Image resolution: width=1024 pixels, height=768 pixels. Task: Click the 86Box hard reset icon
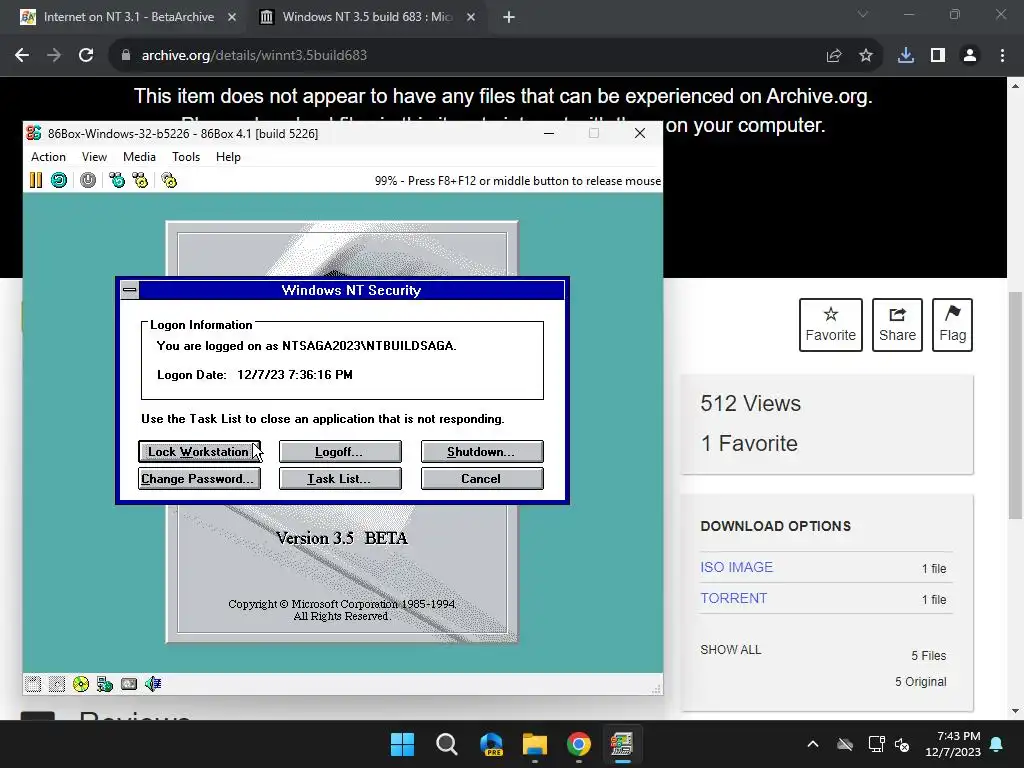(59, 180)
